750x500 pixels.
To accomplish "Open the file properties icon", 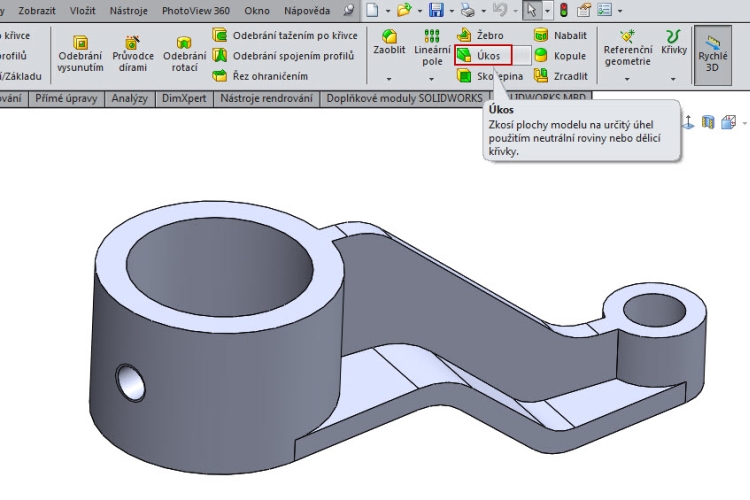I will (584, 10).
